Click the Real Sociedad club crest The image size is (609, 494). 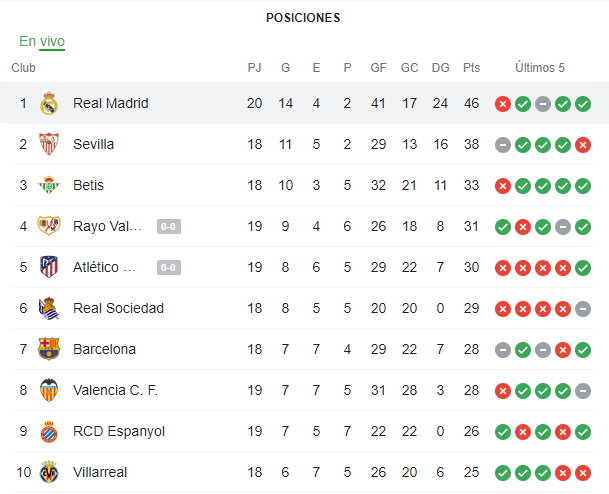[x=49, y=308]
